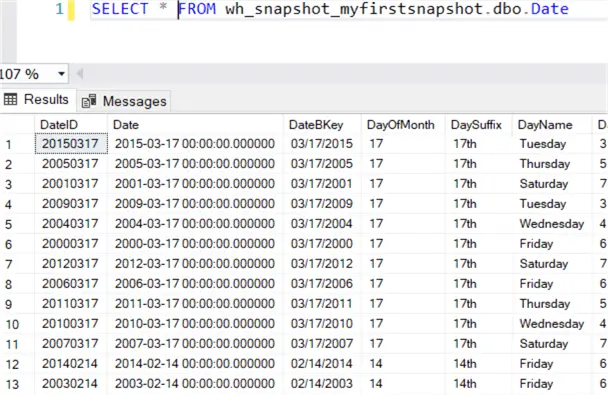The width and height of the screenshot is (608, 395).
Task: Select cell 20140214 in DateID column
Action: point(71,364)
